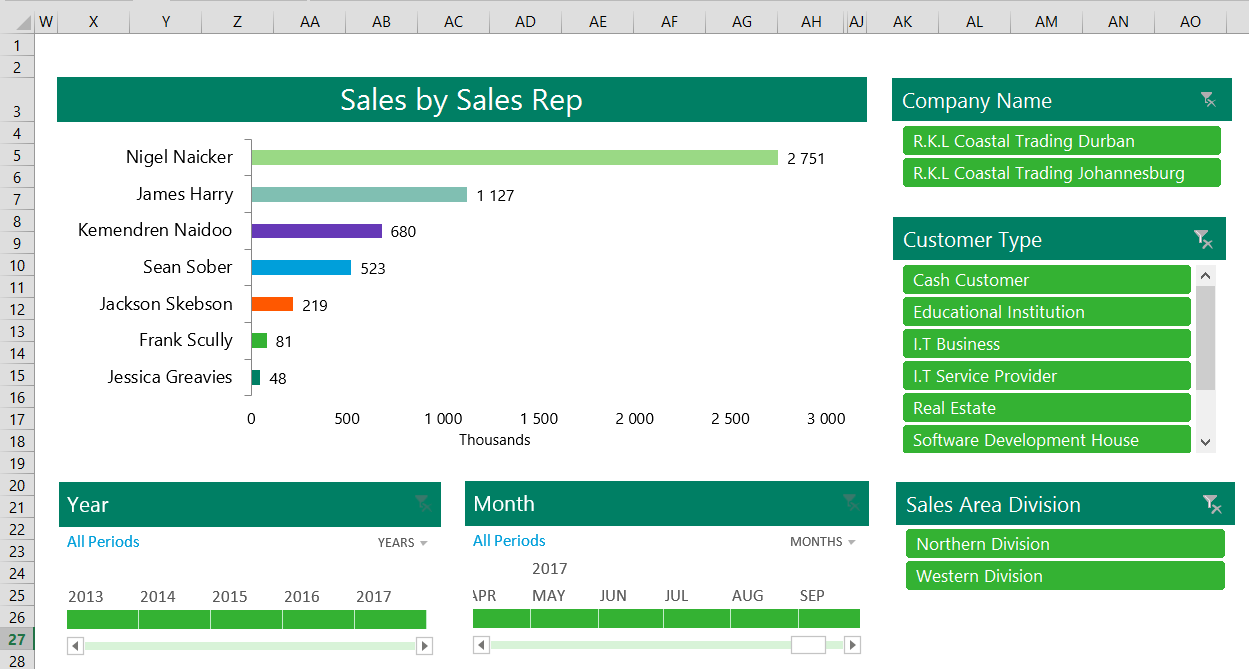Clear the Year timeline filter
Screen dimensions: 1249x669
(423, 503)
